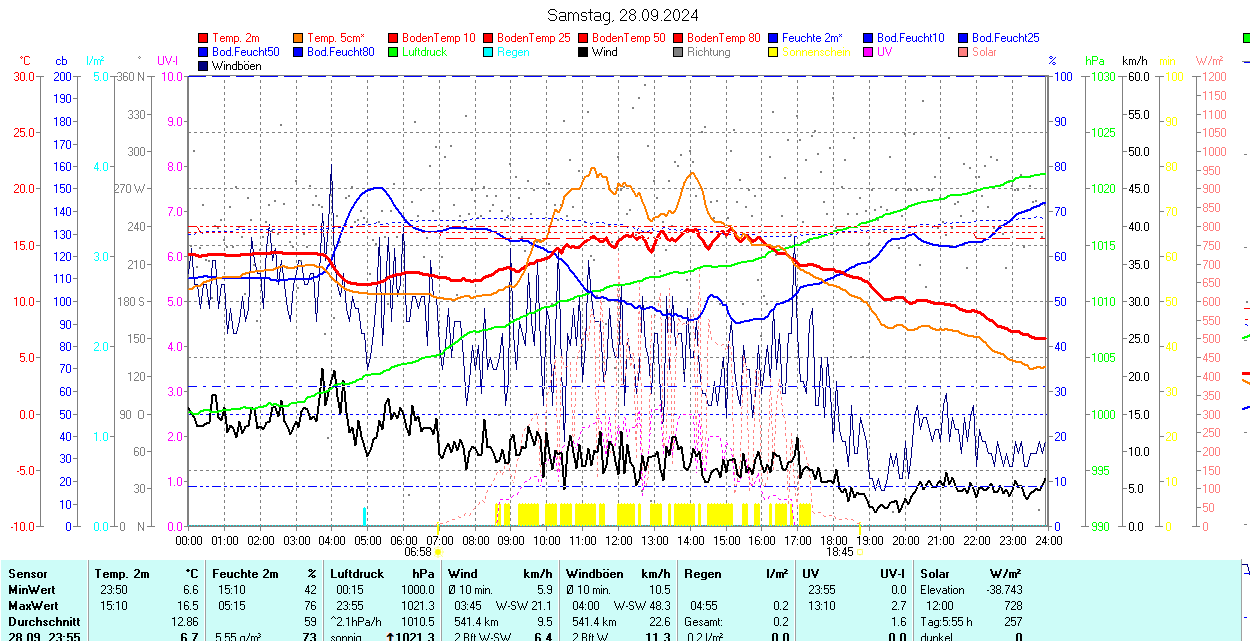Click the Bod.Feucht25 legend entry
Image resolution: width=1250 pixels, height=641 pixels.
point(999,38)
